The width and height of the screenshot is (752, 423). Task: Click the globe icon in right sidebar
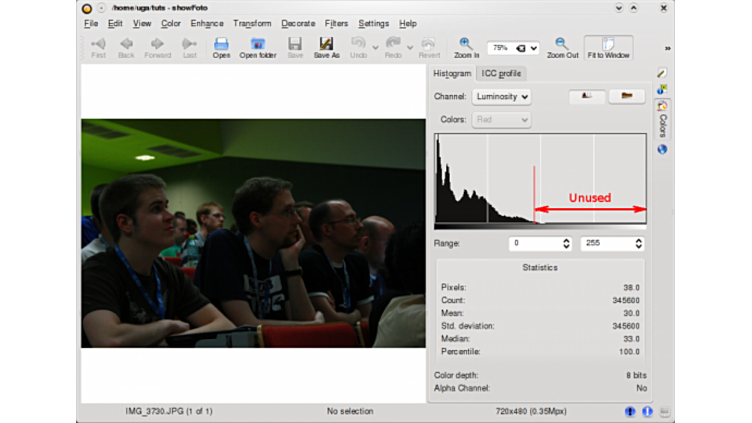coord(662,149)
